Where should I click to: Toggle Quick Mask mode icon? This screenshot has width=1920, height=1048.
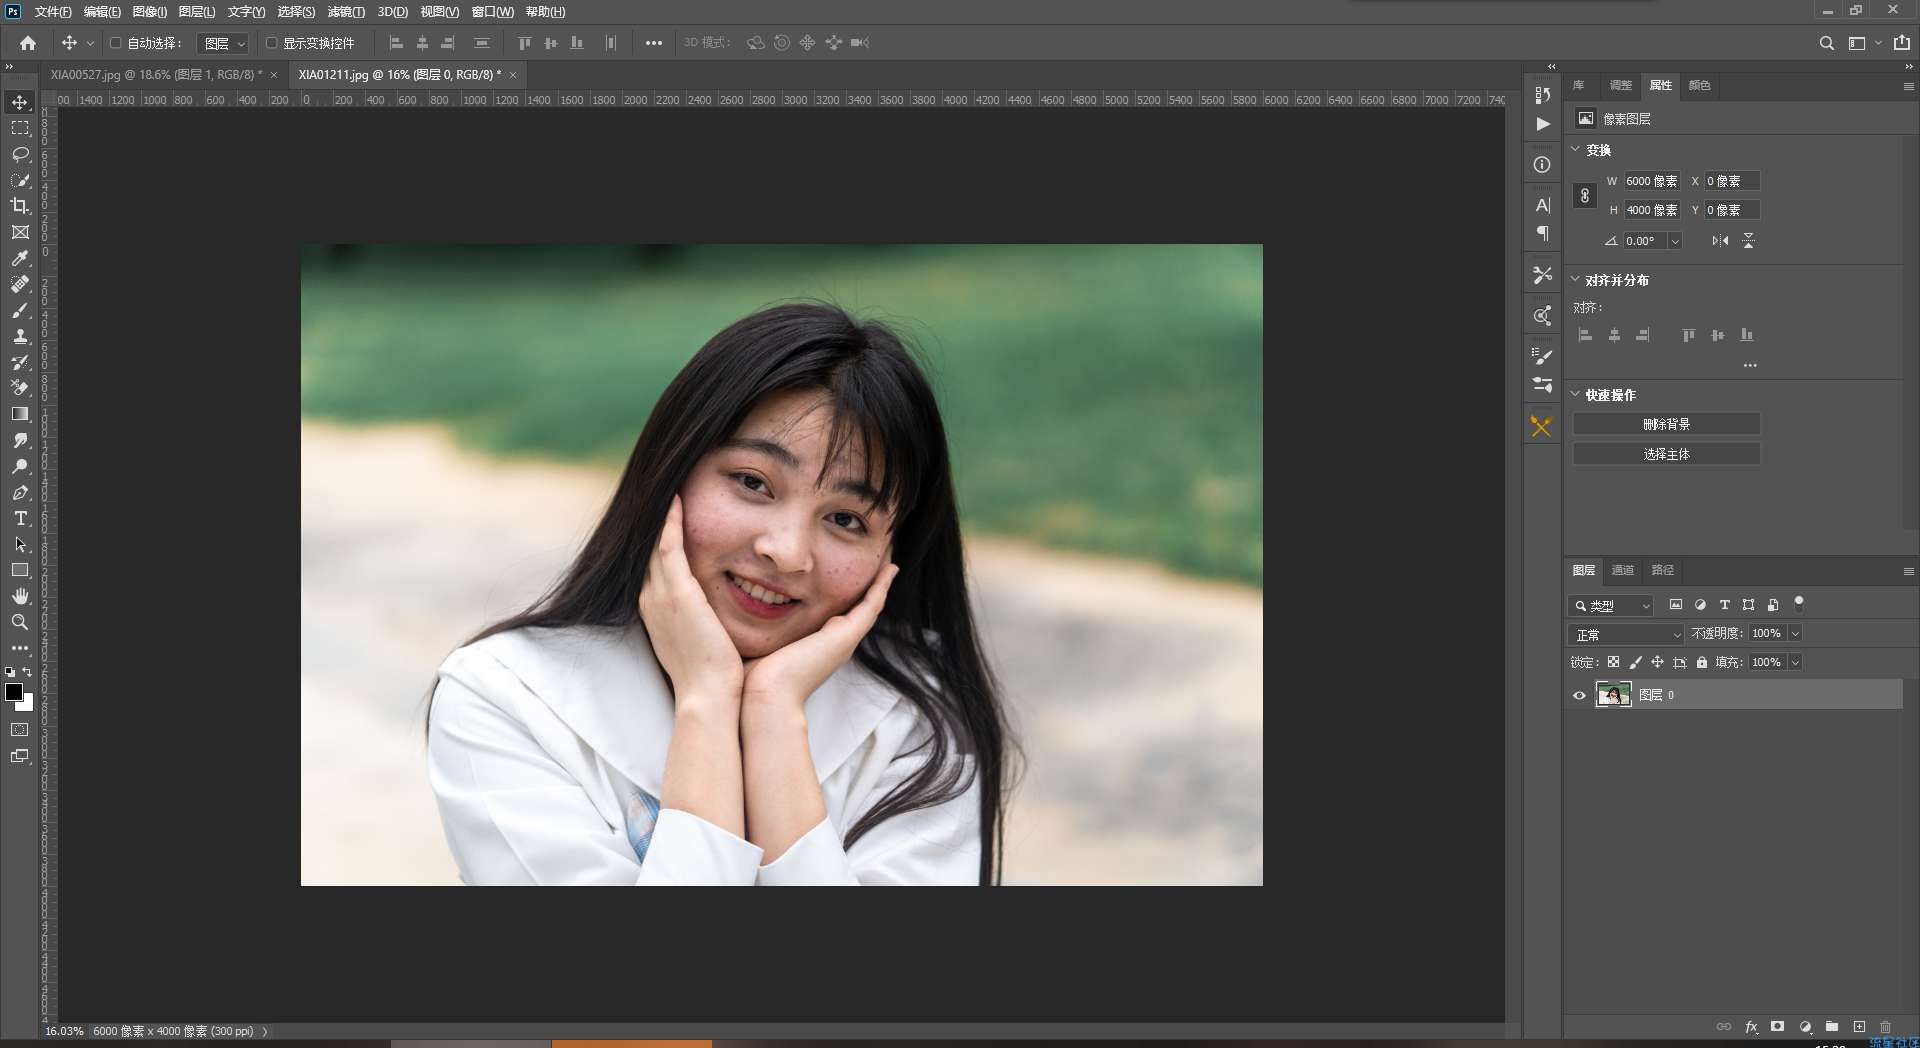20,730
